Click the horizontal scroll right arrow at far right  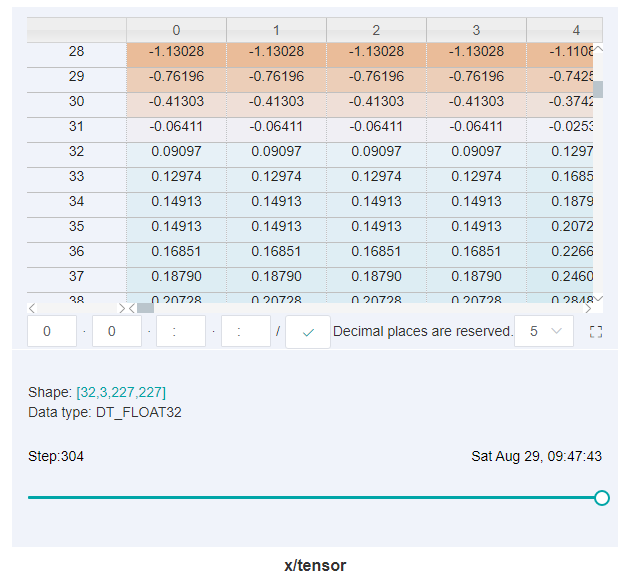(x=588, y=308)
